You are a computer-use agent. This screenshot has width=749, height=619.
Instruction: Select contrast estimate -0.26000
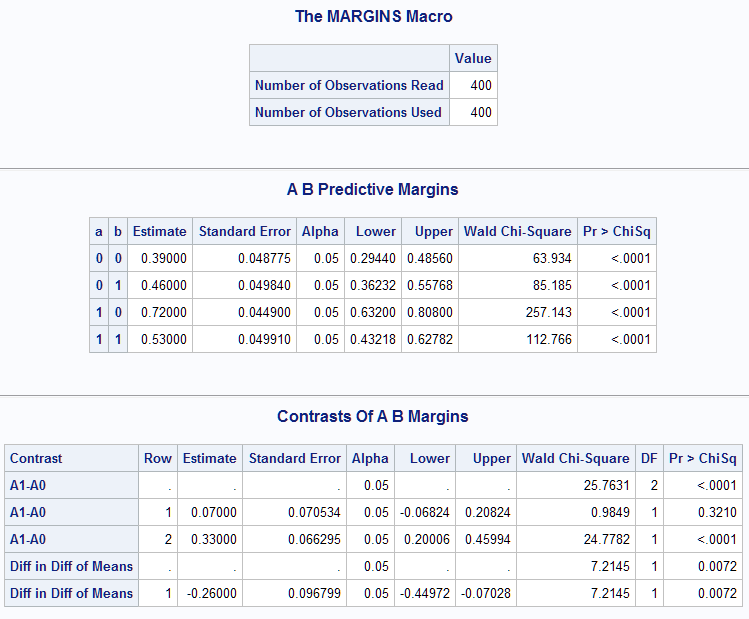tap(212, 593)
